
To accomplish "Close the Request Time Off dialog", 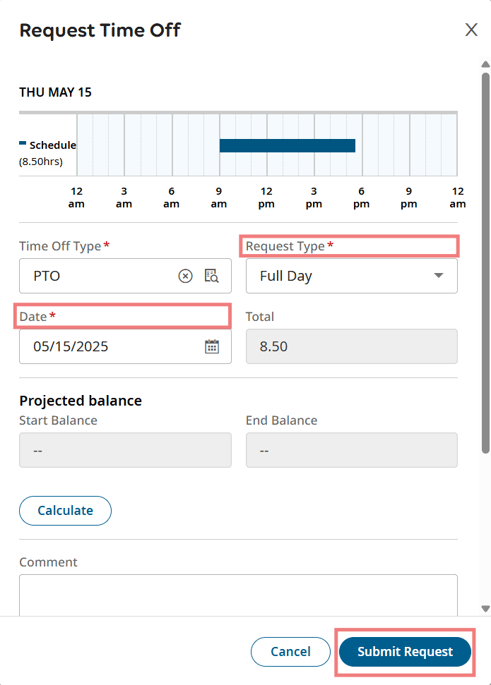I will [471, 30].
